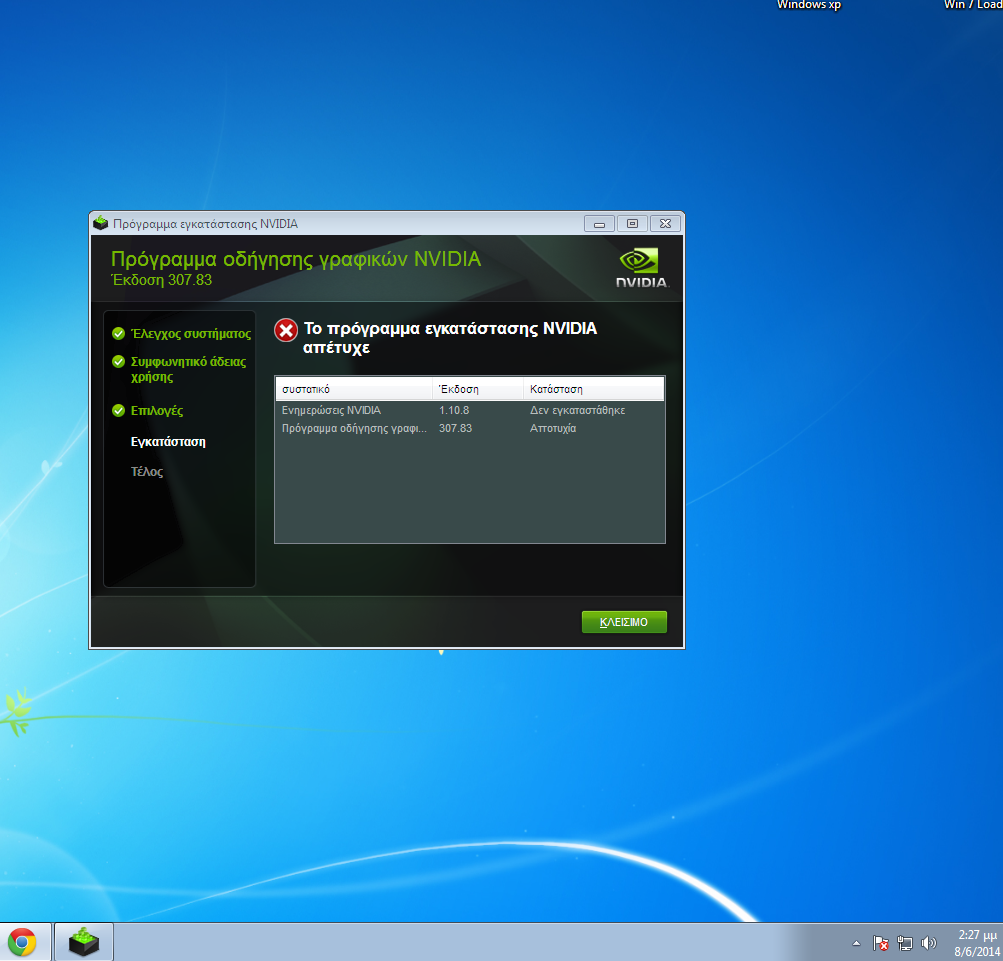Show hidden tray icons arrow
The image size is (1003, 961).
857,943
